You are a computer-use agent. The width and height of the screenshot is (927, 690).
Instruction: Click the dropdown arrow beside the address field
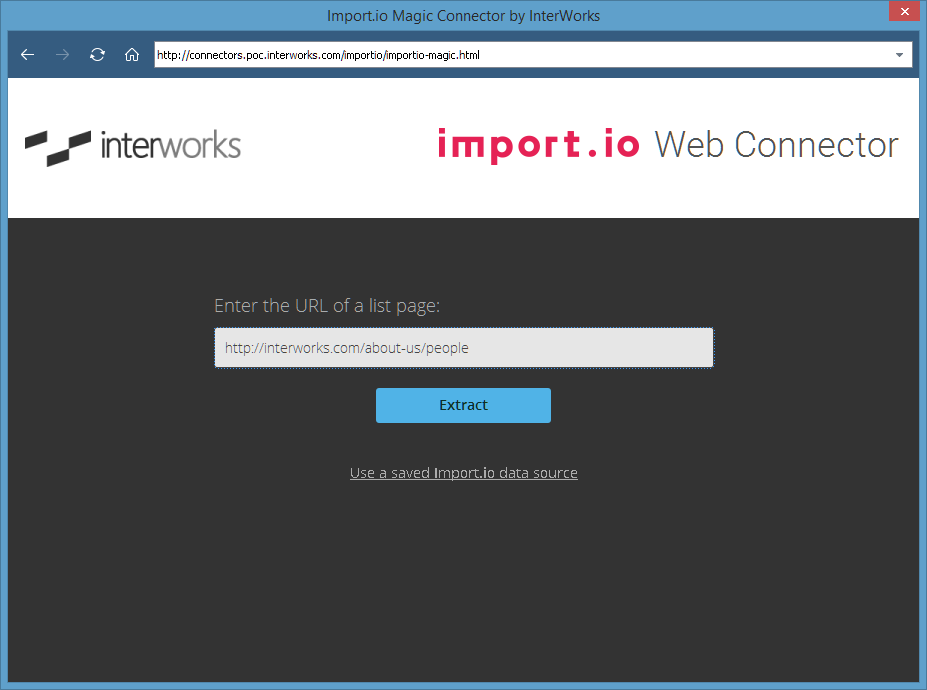899,55
